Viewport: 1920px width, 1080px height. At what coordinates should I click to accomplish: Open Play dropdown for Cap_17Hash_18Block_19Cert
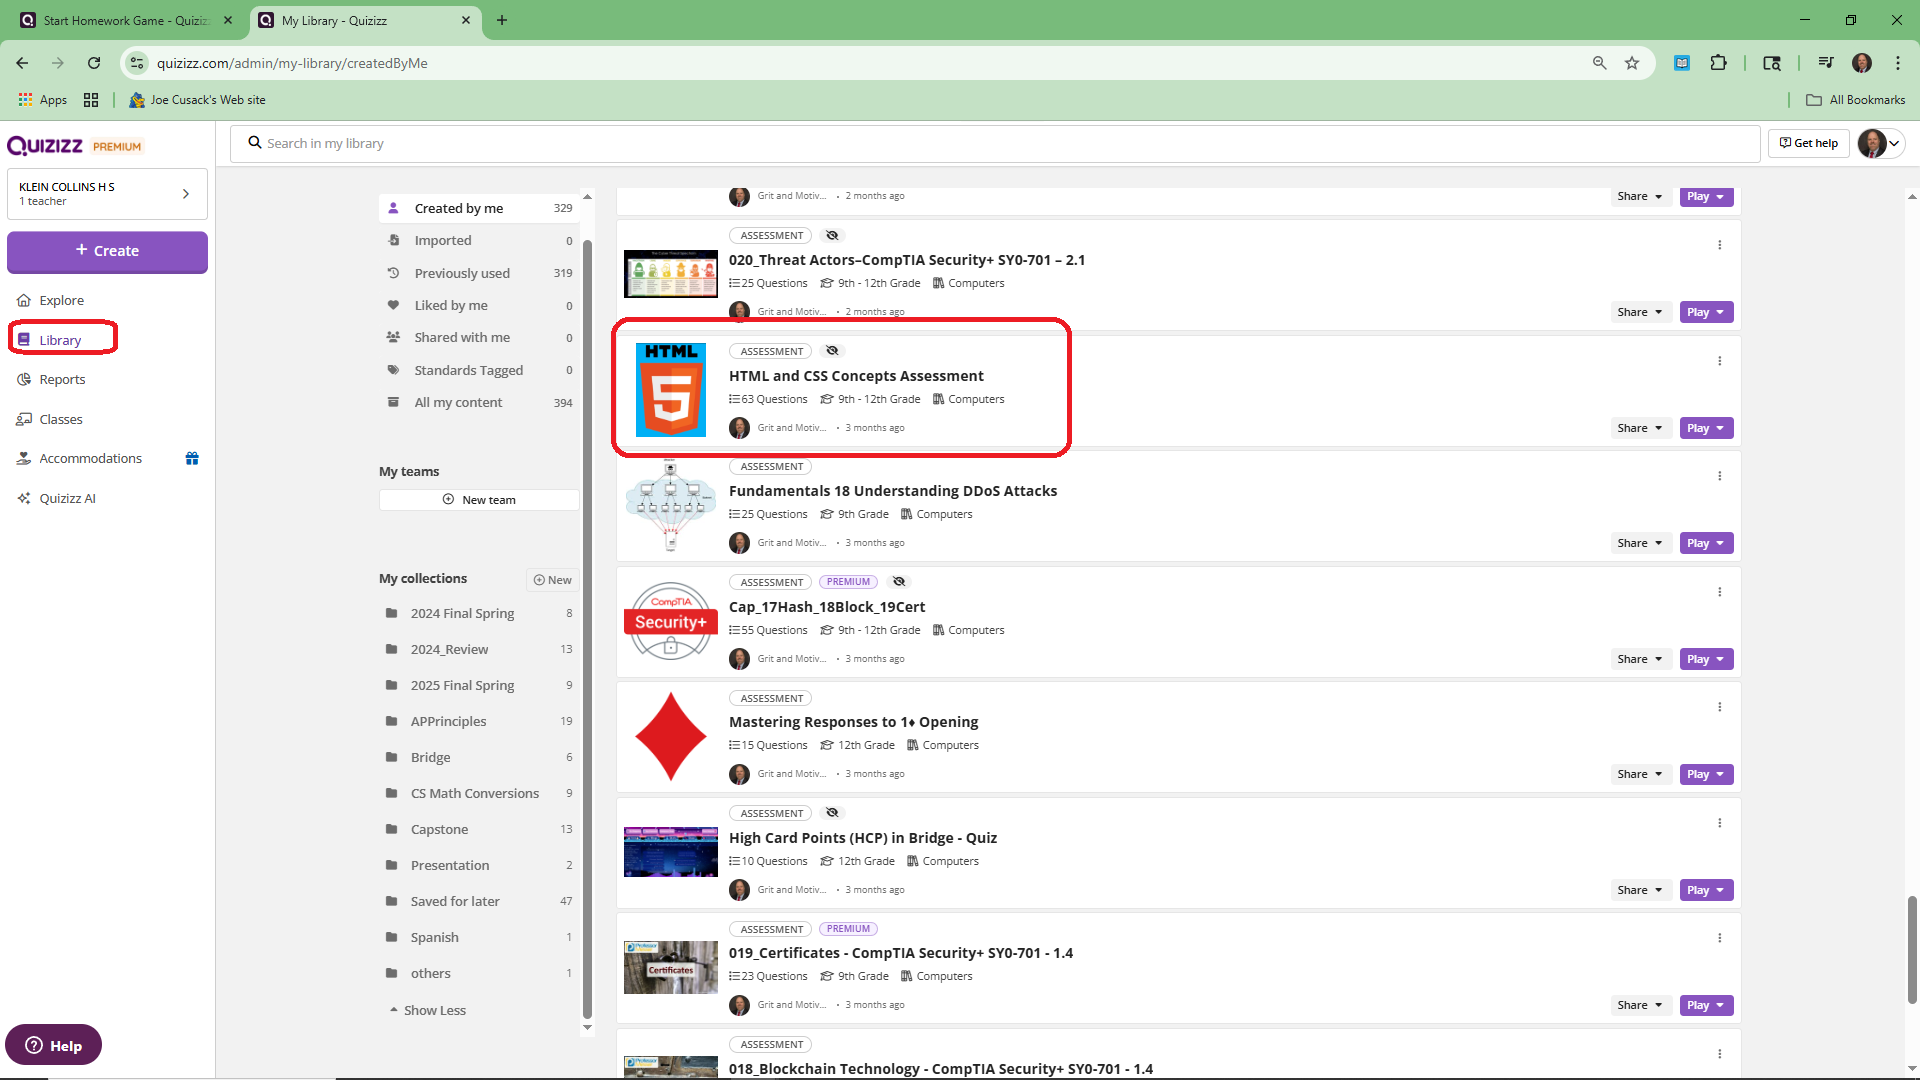click(1705, 659)
